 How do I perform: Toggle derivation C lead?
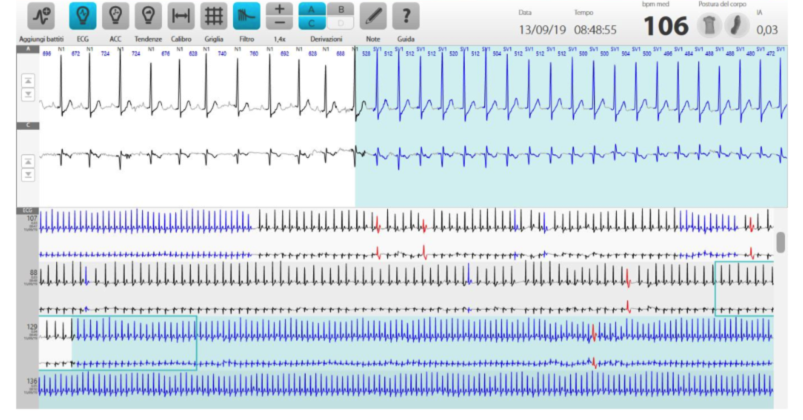click(x=312, y=23)
